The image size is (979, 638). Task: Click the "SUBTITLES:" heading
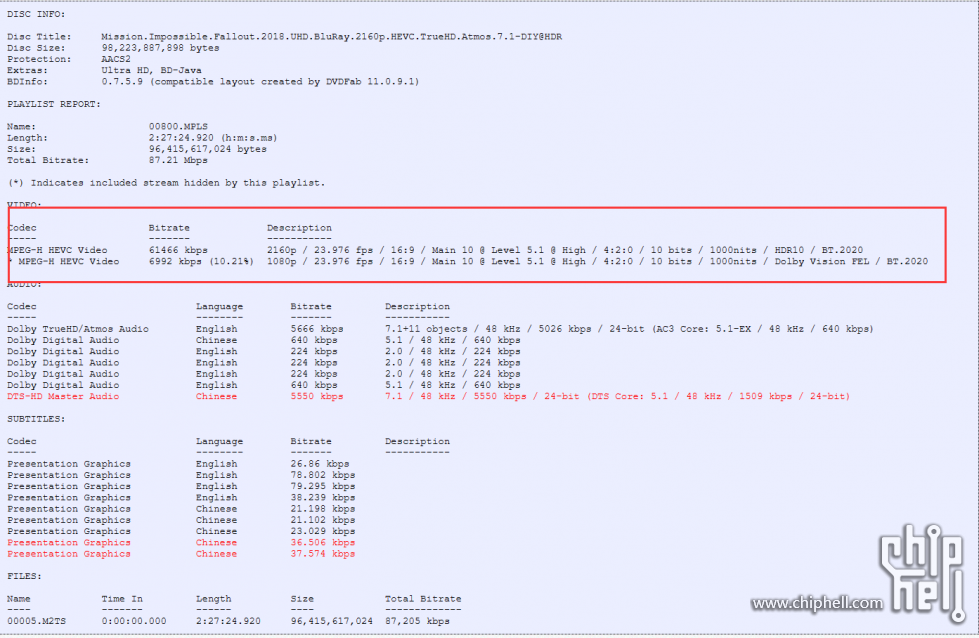(36, 419)
